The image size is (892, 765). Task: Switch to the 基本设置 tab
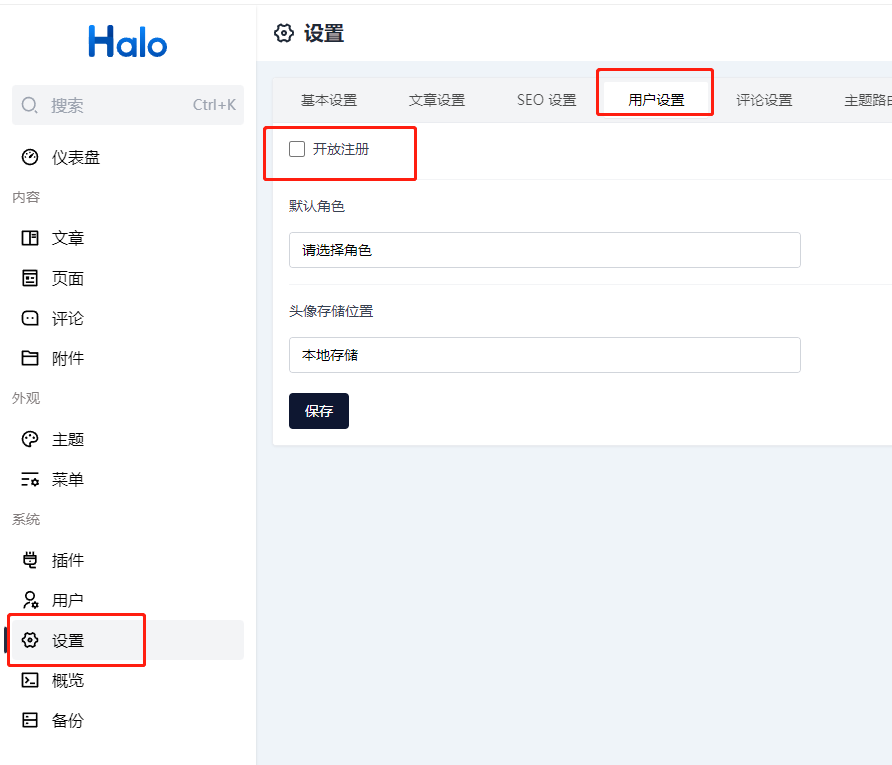(x=329, y=100)
